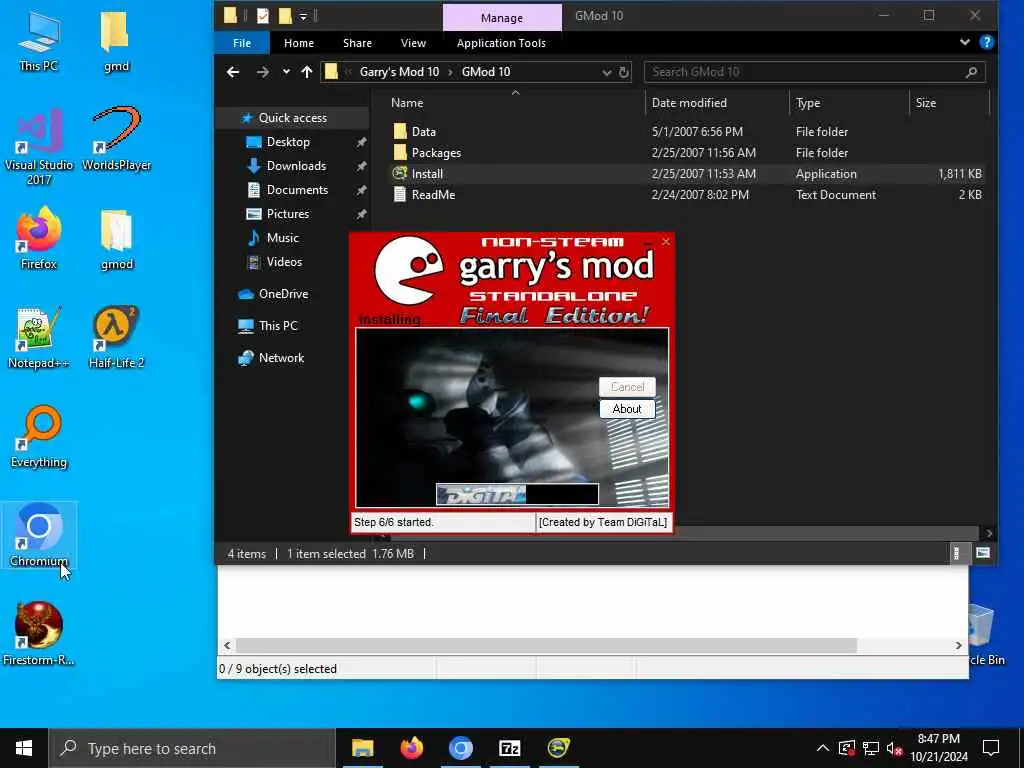Switch to the View ribbon tab
Image resolution: width=1024 pixels, height=768 pixels.
click(x=413, y=43)
